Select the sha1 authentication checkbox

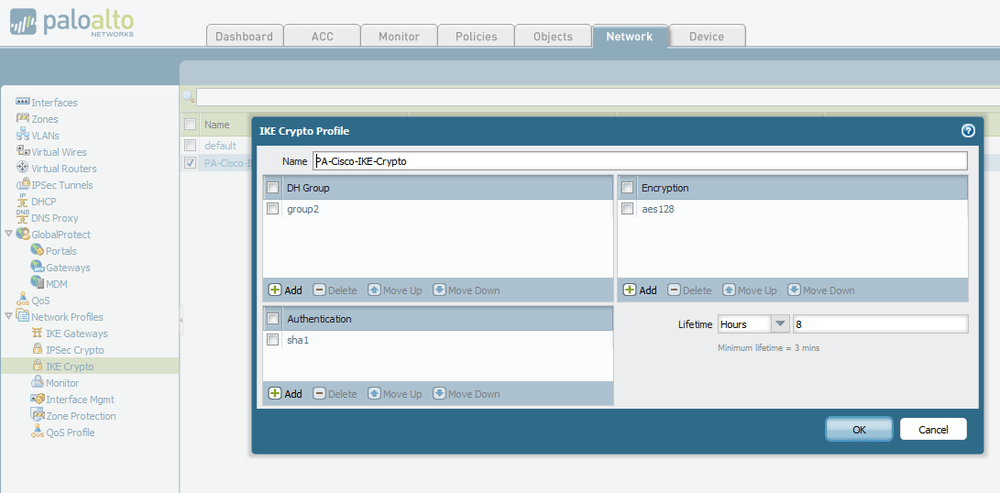[273, 340]
